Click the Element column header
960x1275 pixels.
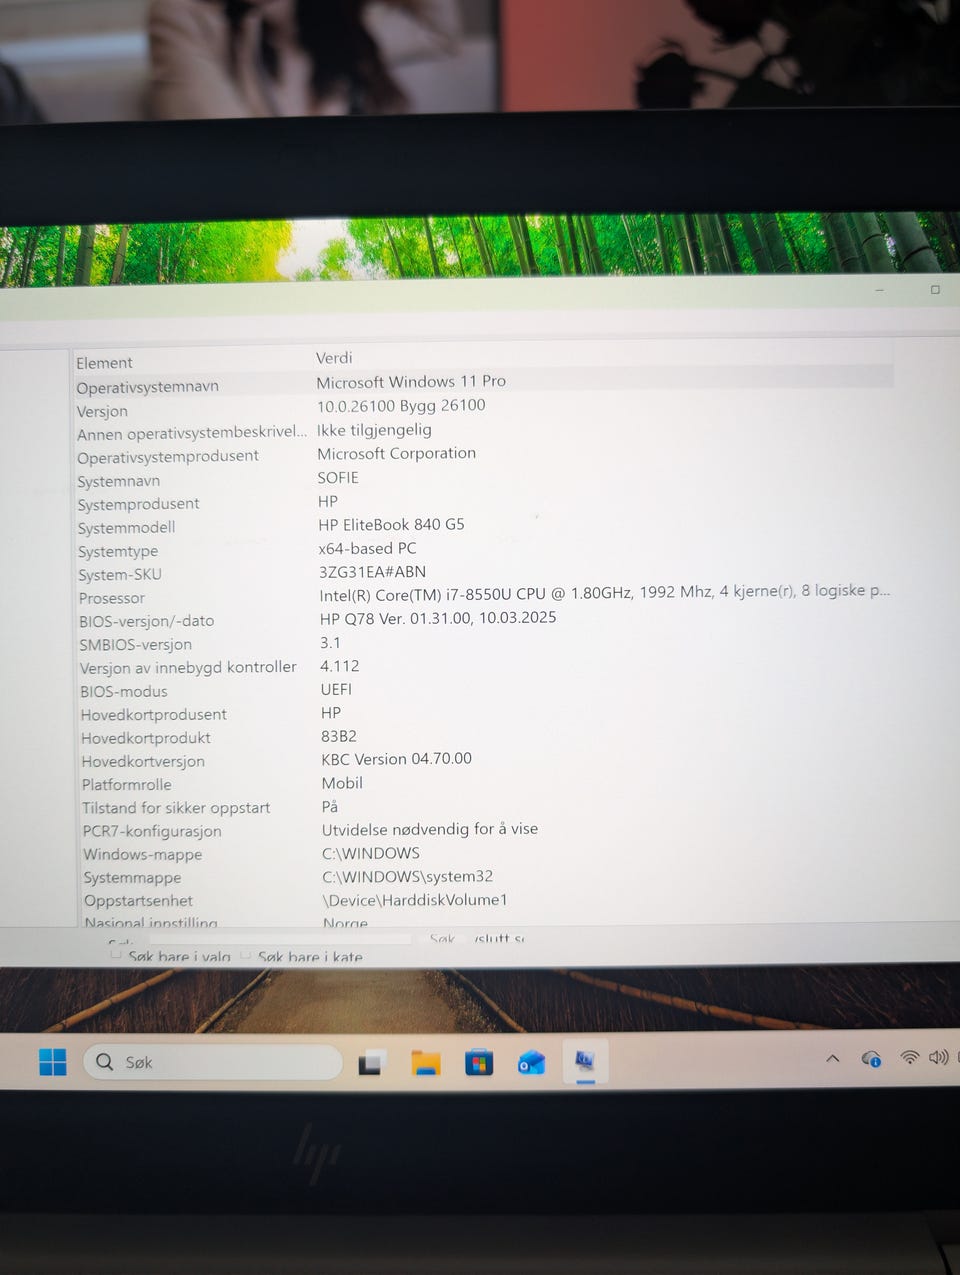(104, 363)
